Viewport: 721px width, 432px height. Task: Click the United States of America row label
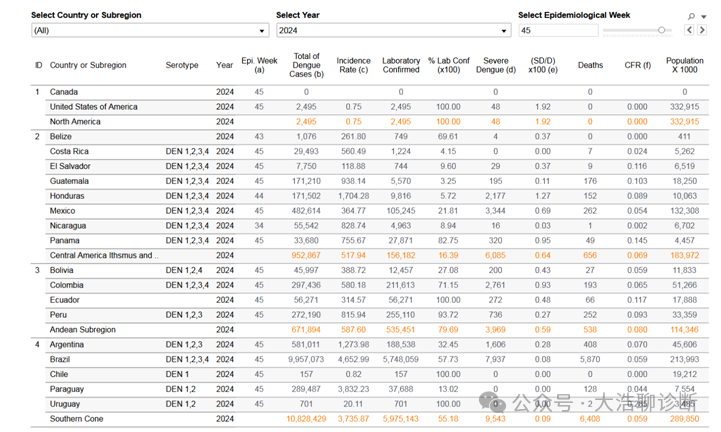[94, 107]
